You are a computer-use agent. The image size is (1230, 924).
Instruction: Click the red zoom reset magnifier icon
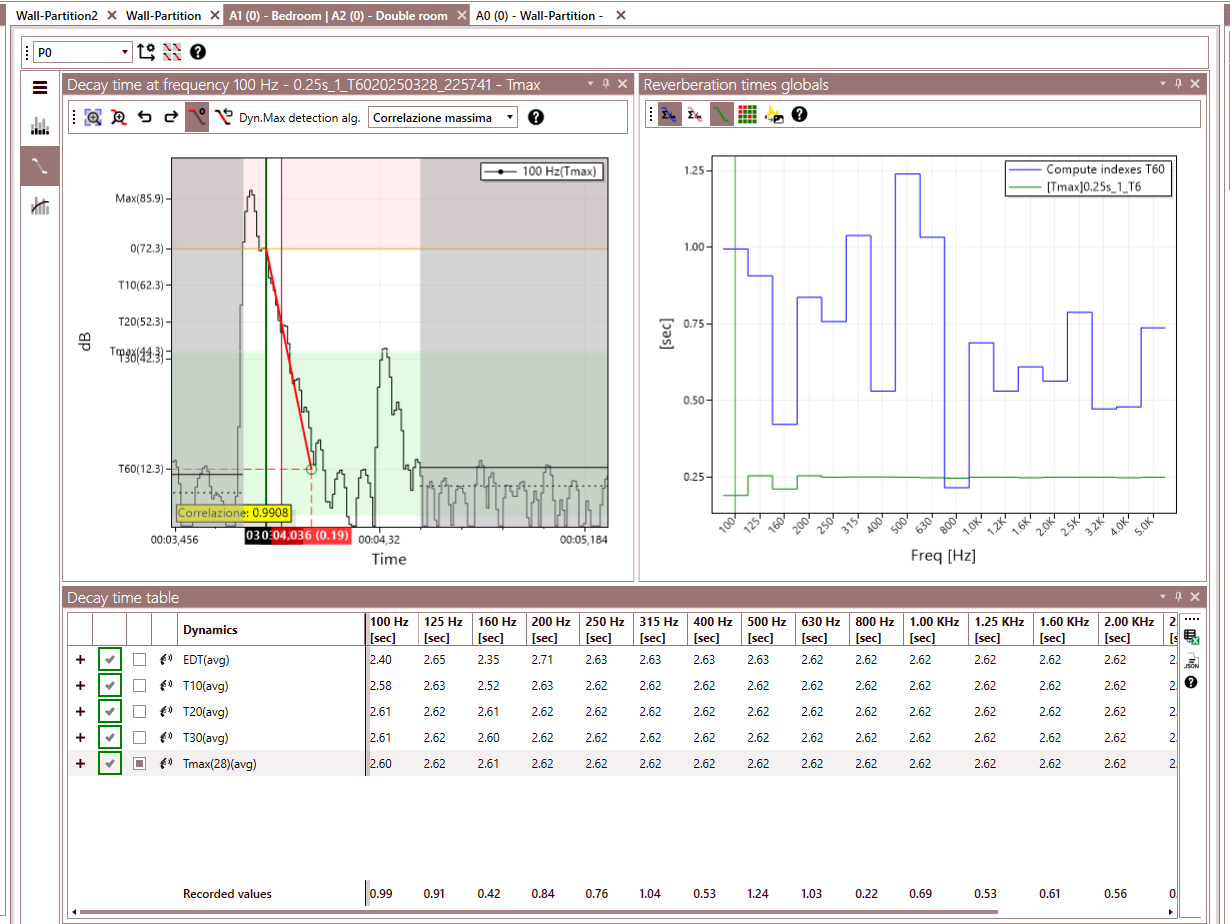tap(119, 117)
